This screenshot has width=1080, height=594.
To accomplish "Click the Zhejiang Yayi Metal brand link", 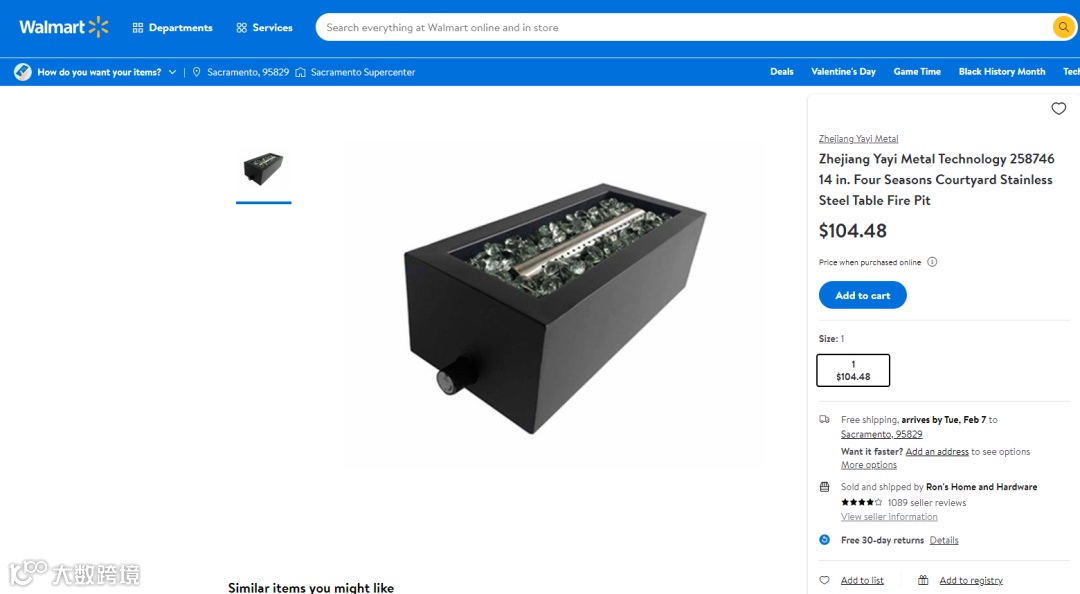I will pyautogui.click(x=858, y=139).
